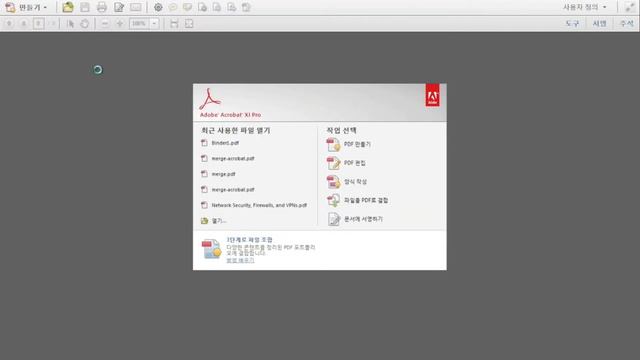Click the zoom out minus icon
The height and width of the screenshot is (360, 640).
point(105,24)
